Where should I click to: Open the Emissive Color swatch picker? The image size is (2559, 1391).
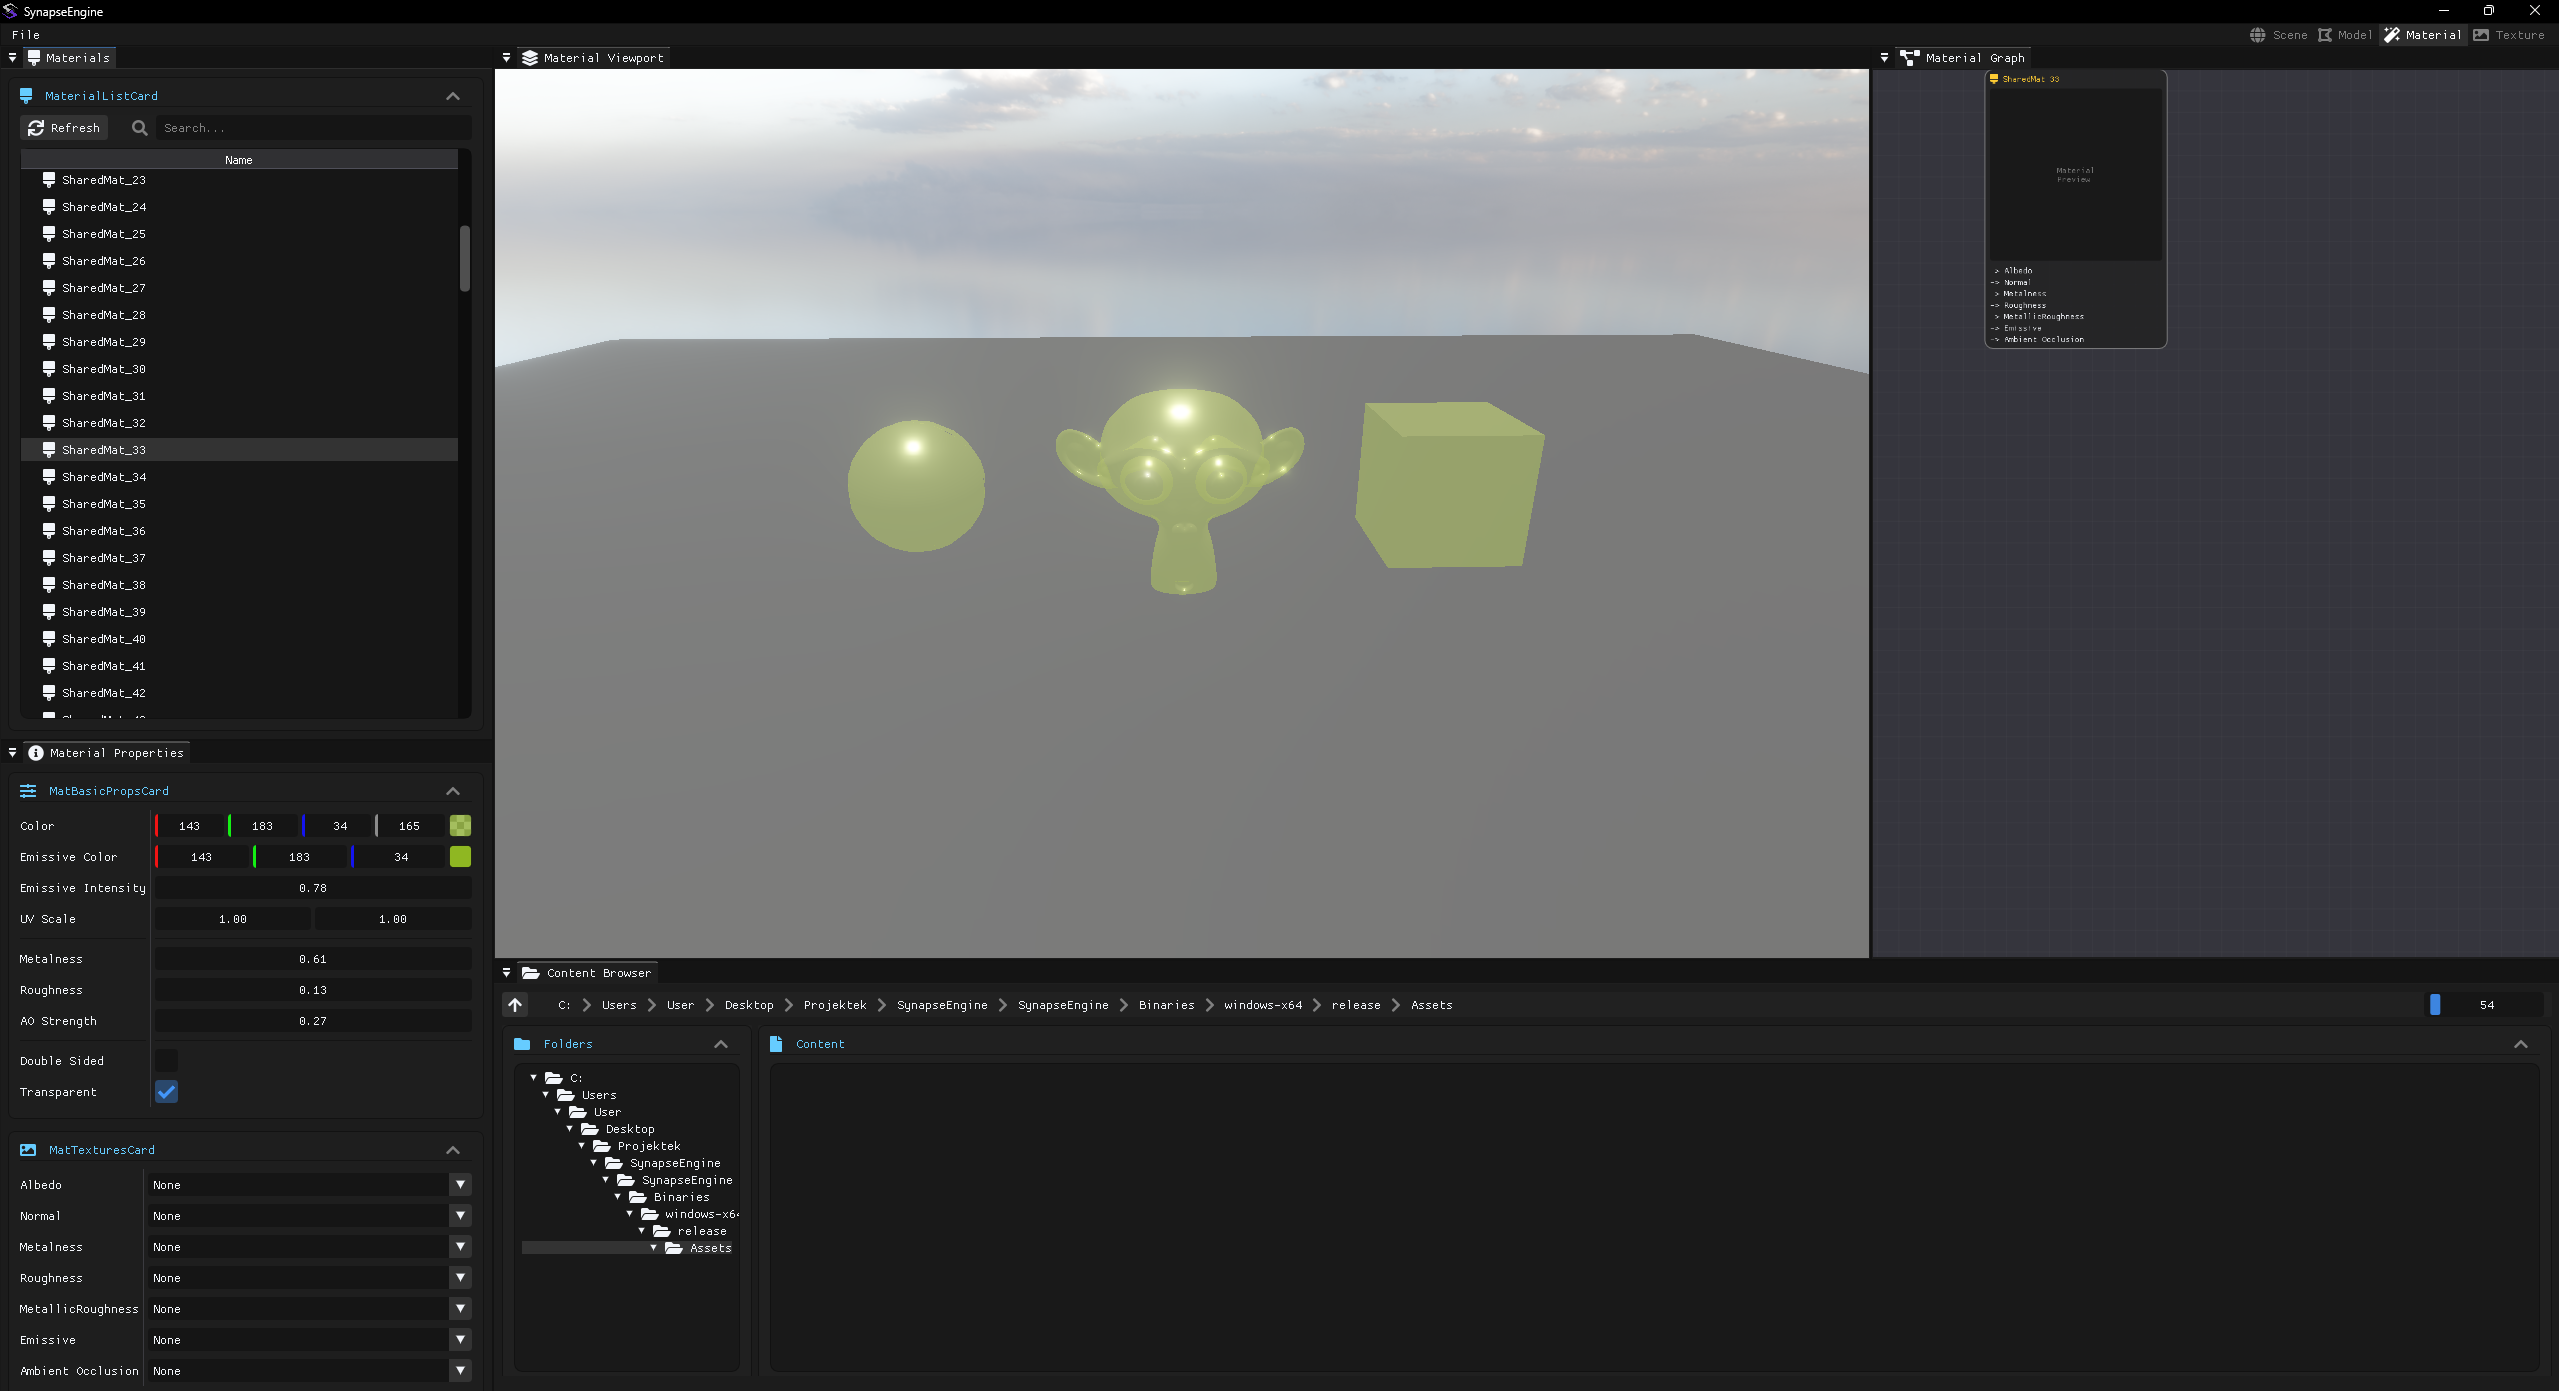[x=460, y=857]
